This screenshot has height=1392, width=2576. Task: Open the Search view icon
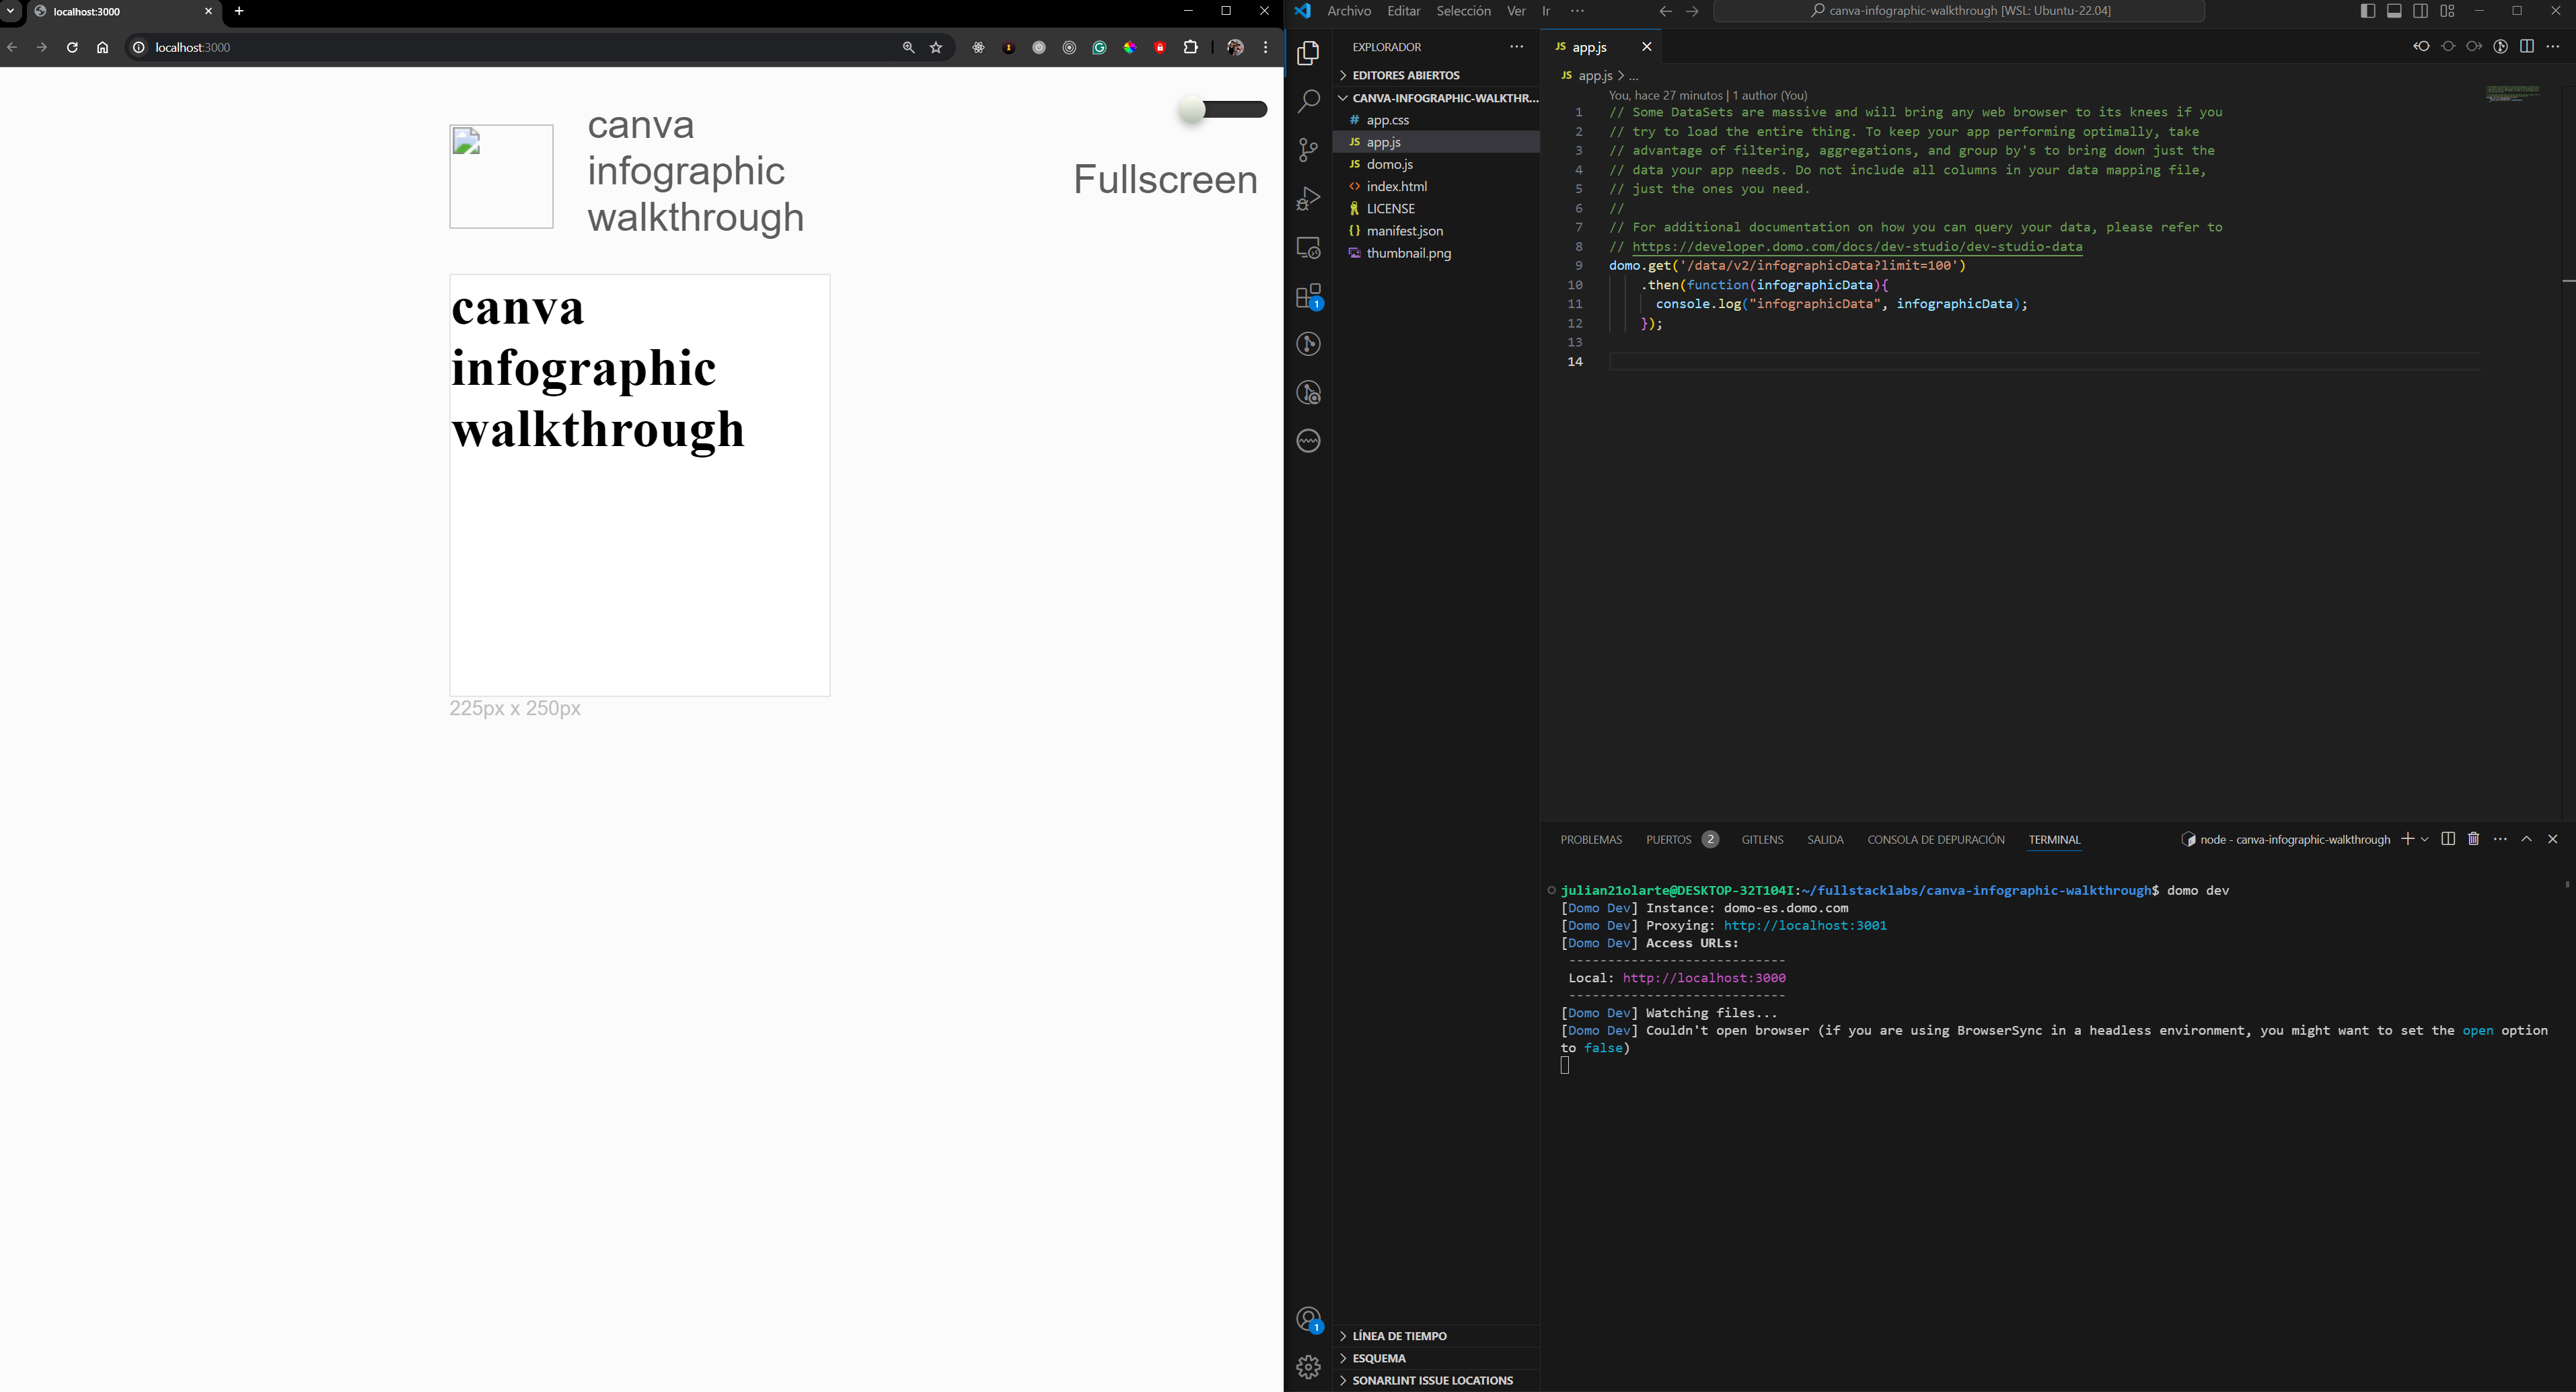point(1308,101)
